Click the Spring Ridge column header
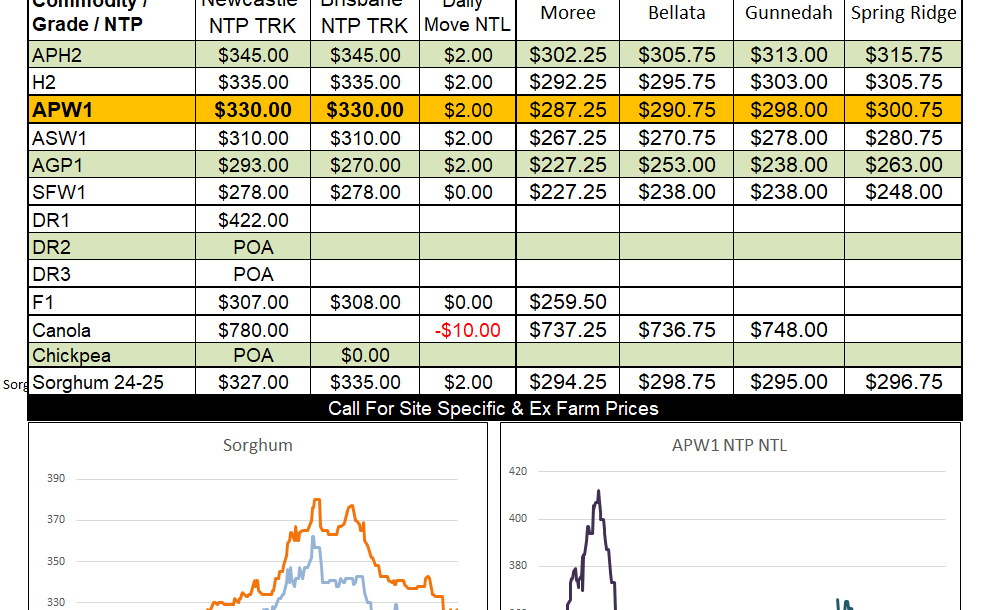The image size is (993, 610). pos(903,14)
